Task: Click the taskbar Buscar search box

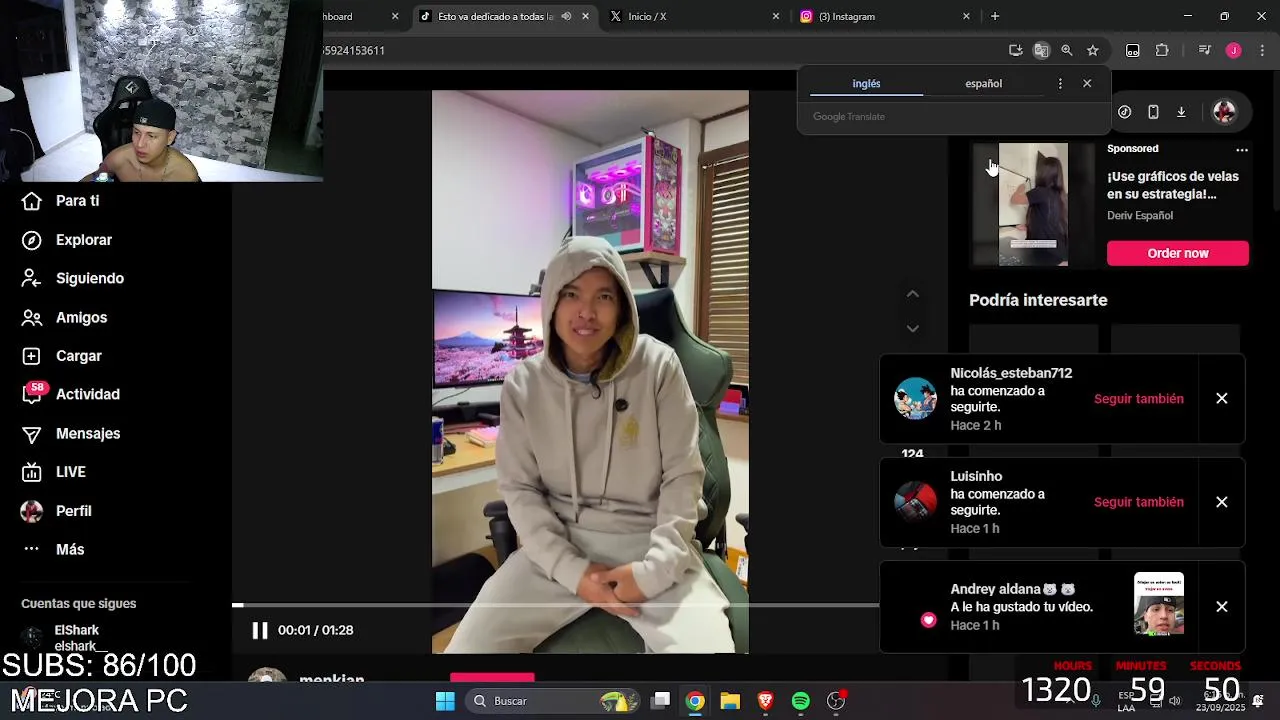Action: (x=554, y=701)
